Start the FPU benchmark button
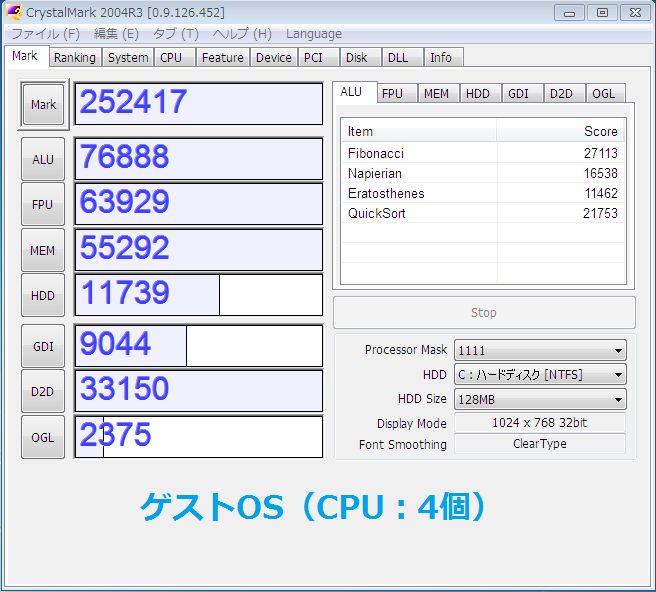656x592 pixels. [x=43, y=204]
